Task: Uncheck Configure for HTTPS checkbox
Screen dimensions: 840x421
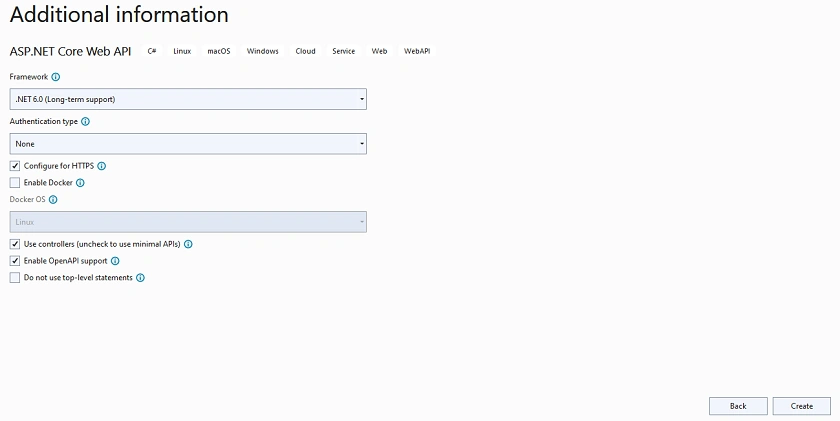Action: click(15, 166)
